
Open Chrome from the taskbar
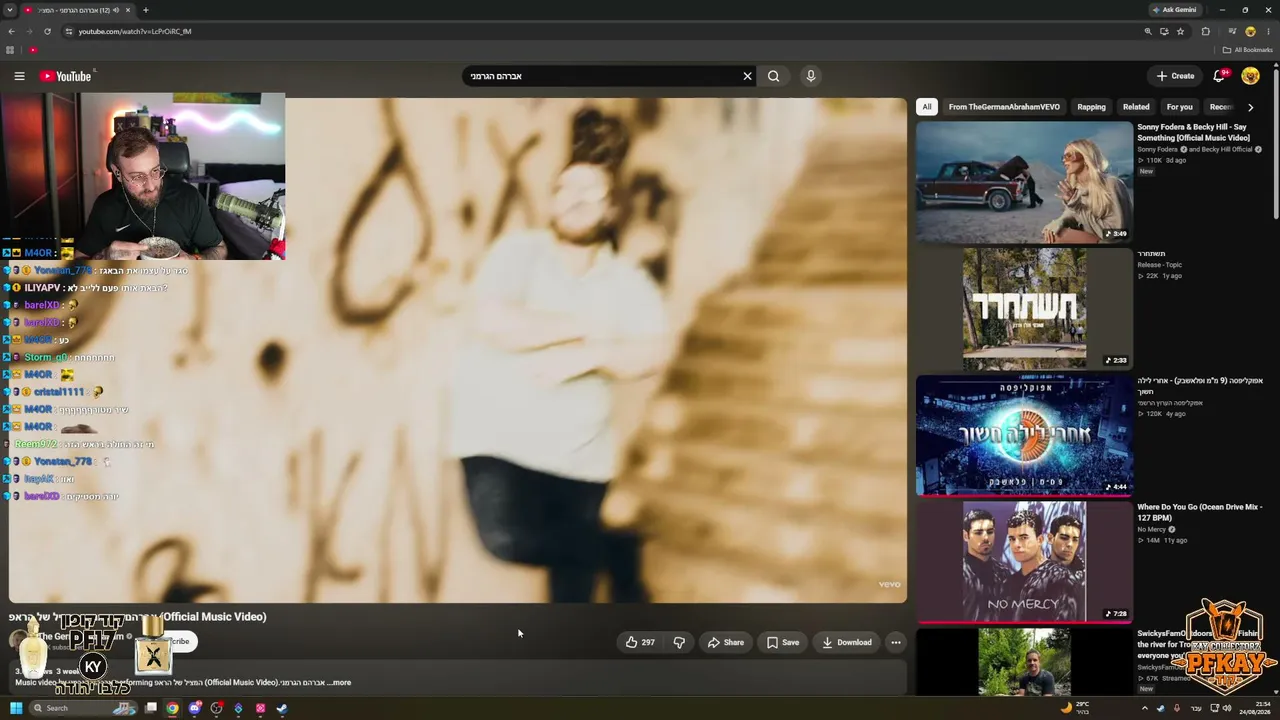173,708
